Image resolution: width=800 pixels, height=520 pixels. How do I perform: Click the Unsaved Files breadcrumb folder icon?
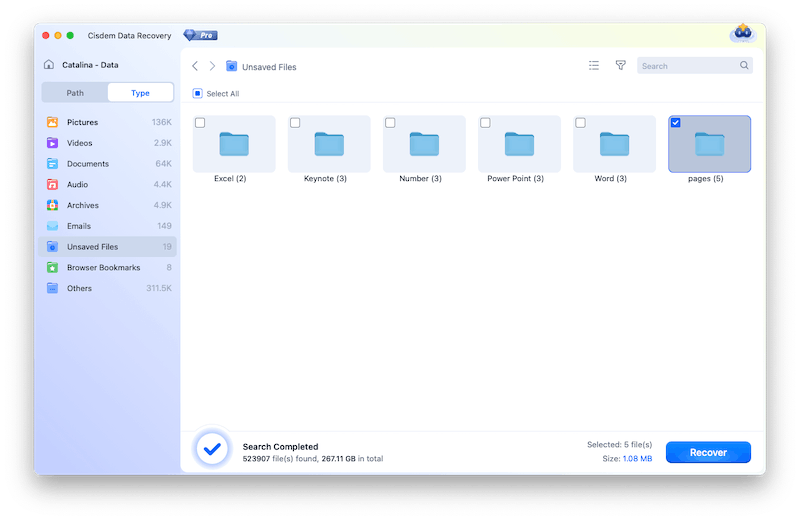point(232,66)
